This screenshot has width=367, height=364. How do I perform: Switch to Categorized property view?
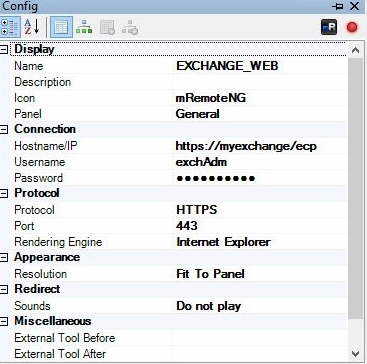pyautogui.click(x=10, y=27)
